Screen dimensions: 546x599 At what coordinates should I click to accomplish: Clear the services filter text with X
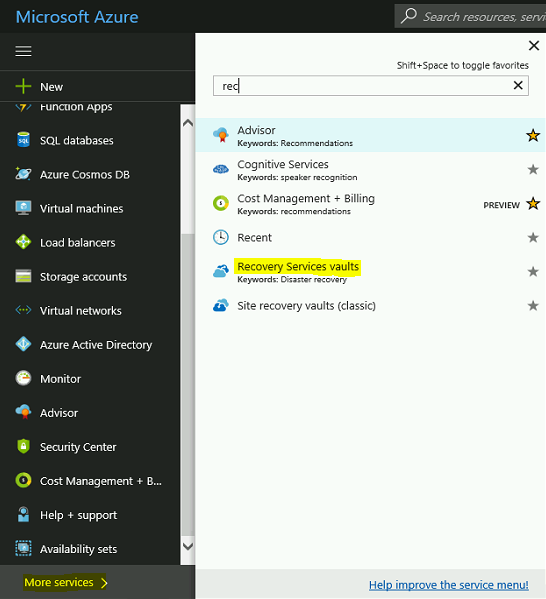(x=518, y=85)
